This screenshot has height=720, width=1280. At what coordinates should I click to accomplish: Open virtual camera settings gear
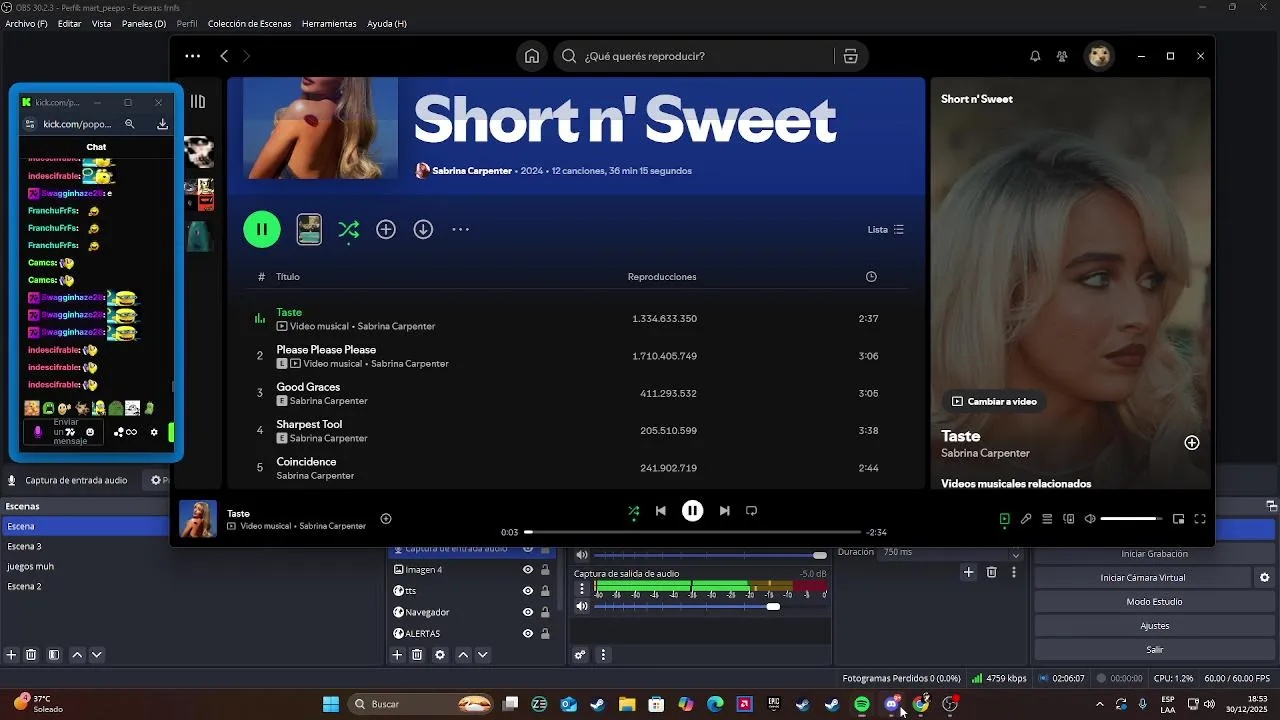(x=1265, y=578)
